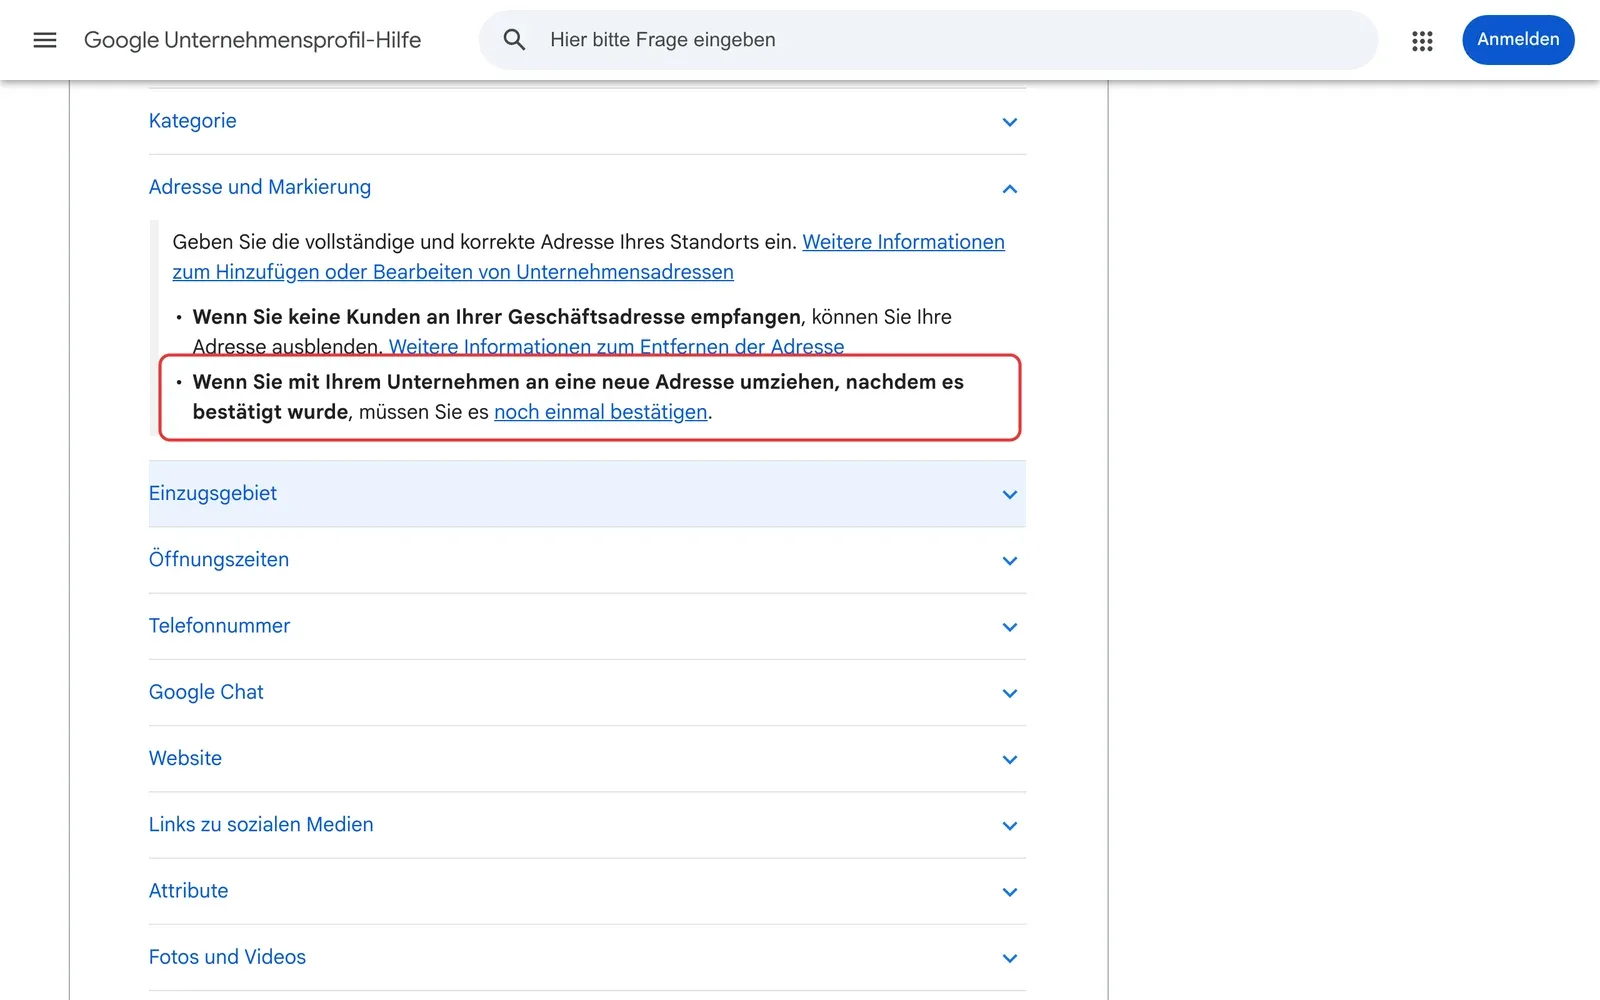Open the Einzugsgebiet heading
The image size is (1600, 1000).
tap(213, 493)
